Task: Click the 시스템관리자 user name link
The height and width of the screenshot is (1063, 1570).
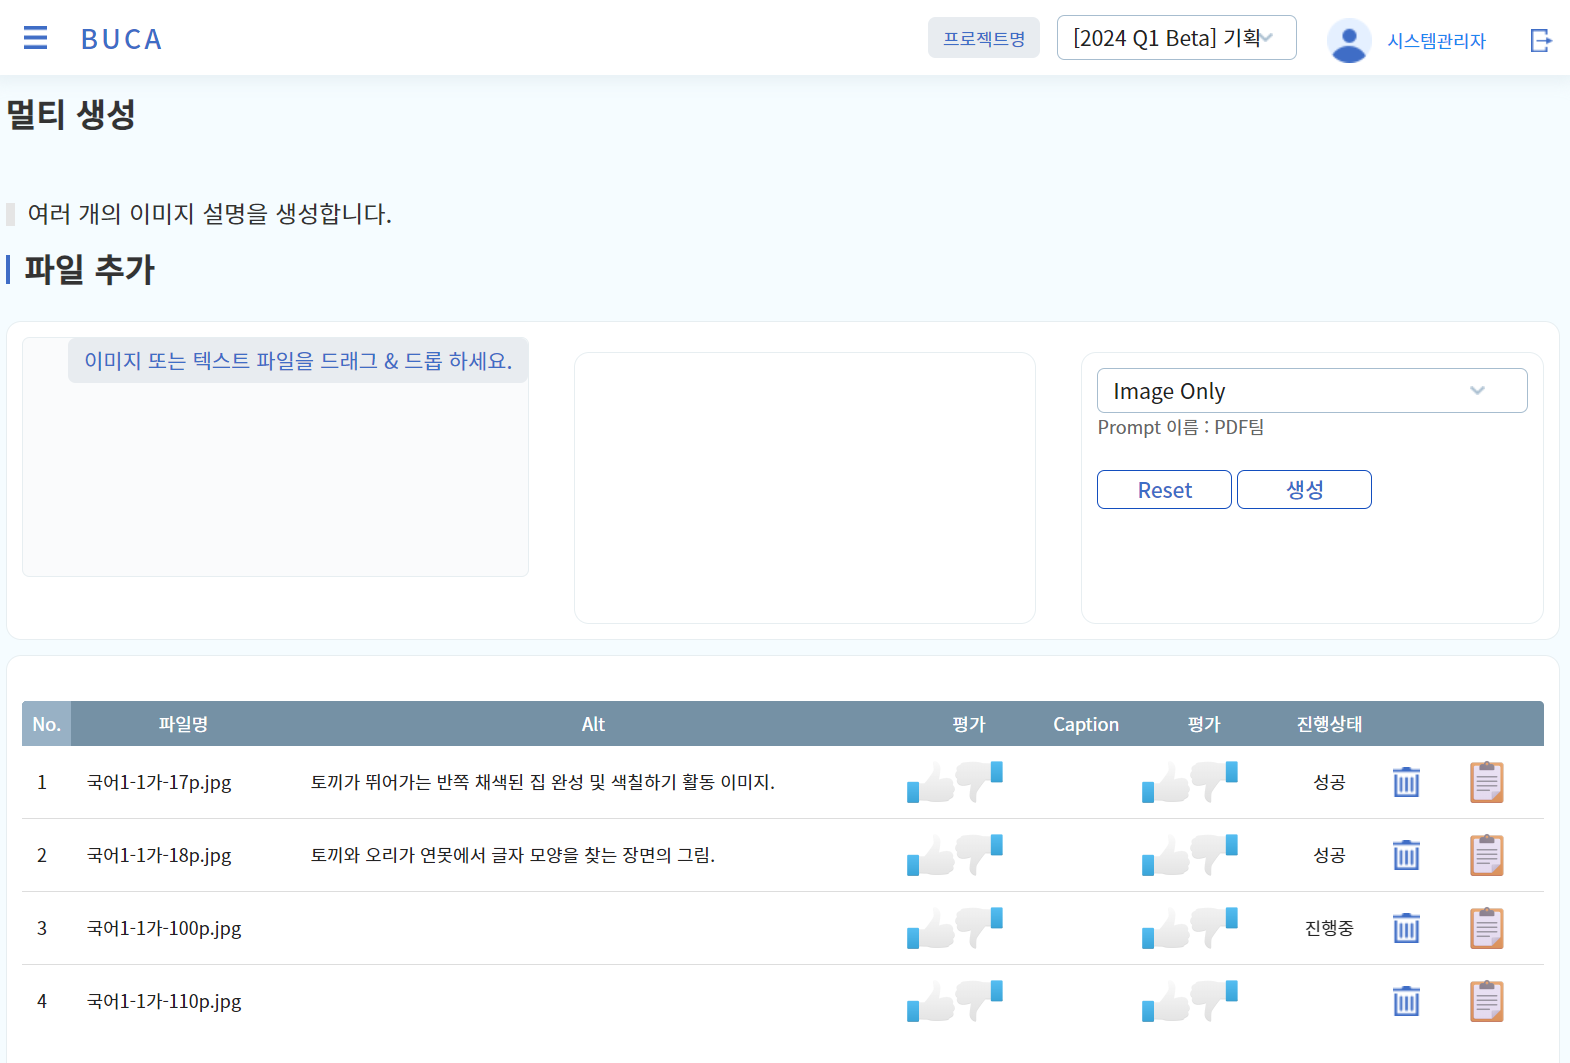Action: (1436, 41)
